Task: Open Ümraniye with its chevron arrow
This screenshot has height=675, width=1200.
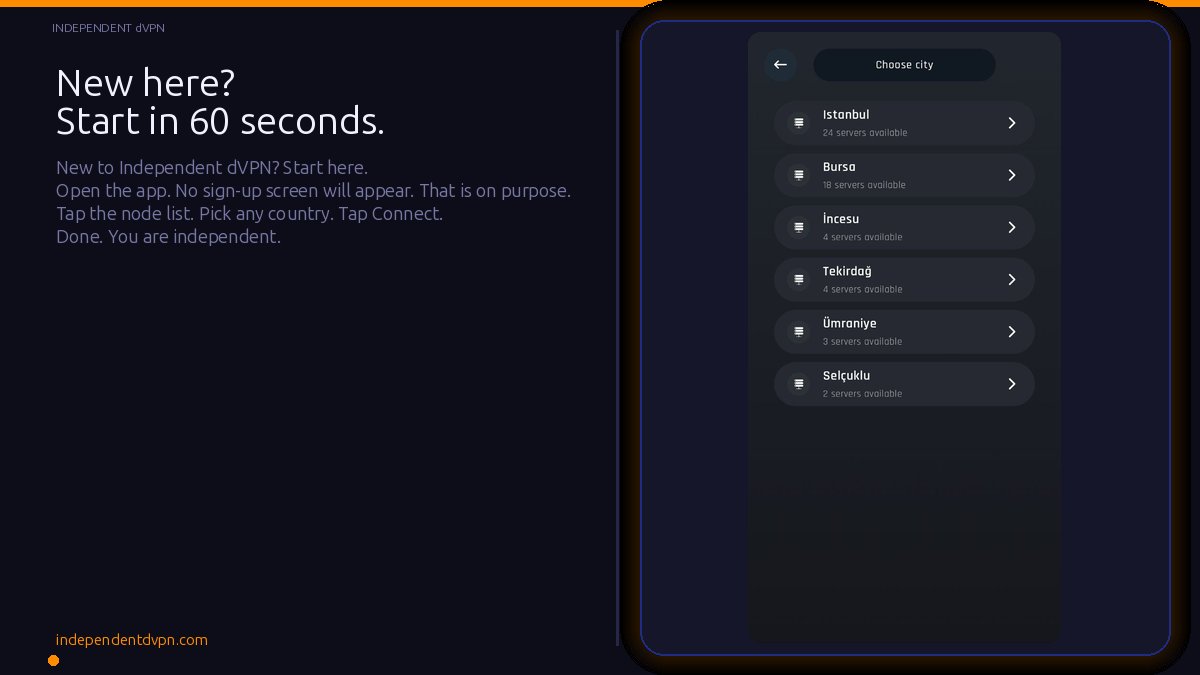Action: pyautogui.click(x=1012, y=331)
